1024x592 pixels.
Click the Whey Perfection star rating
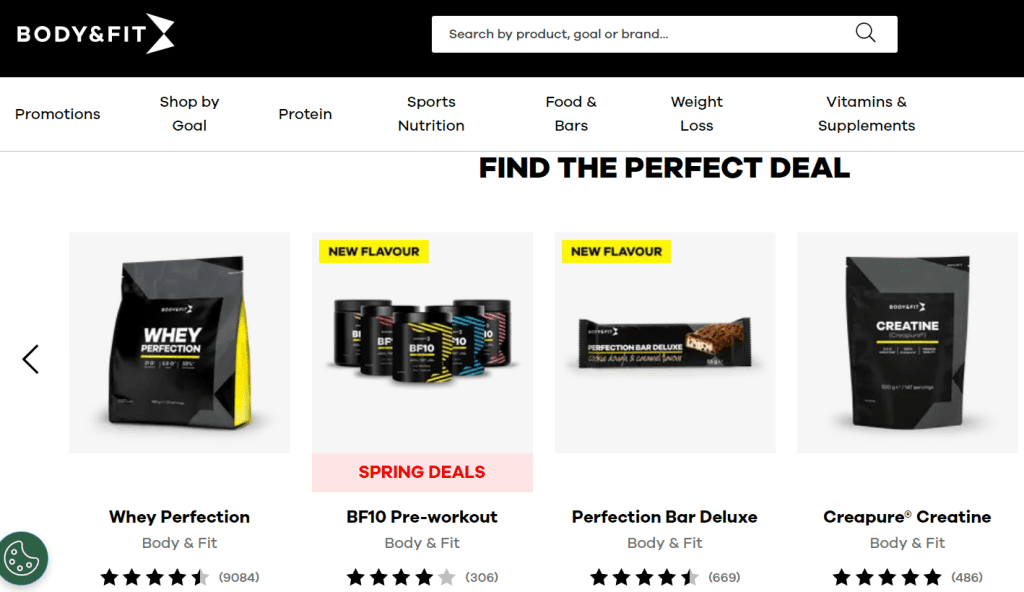[x=154, y=577]
